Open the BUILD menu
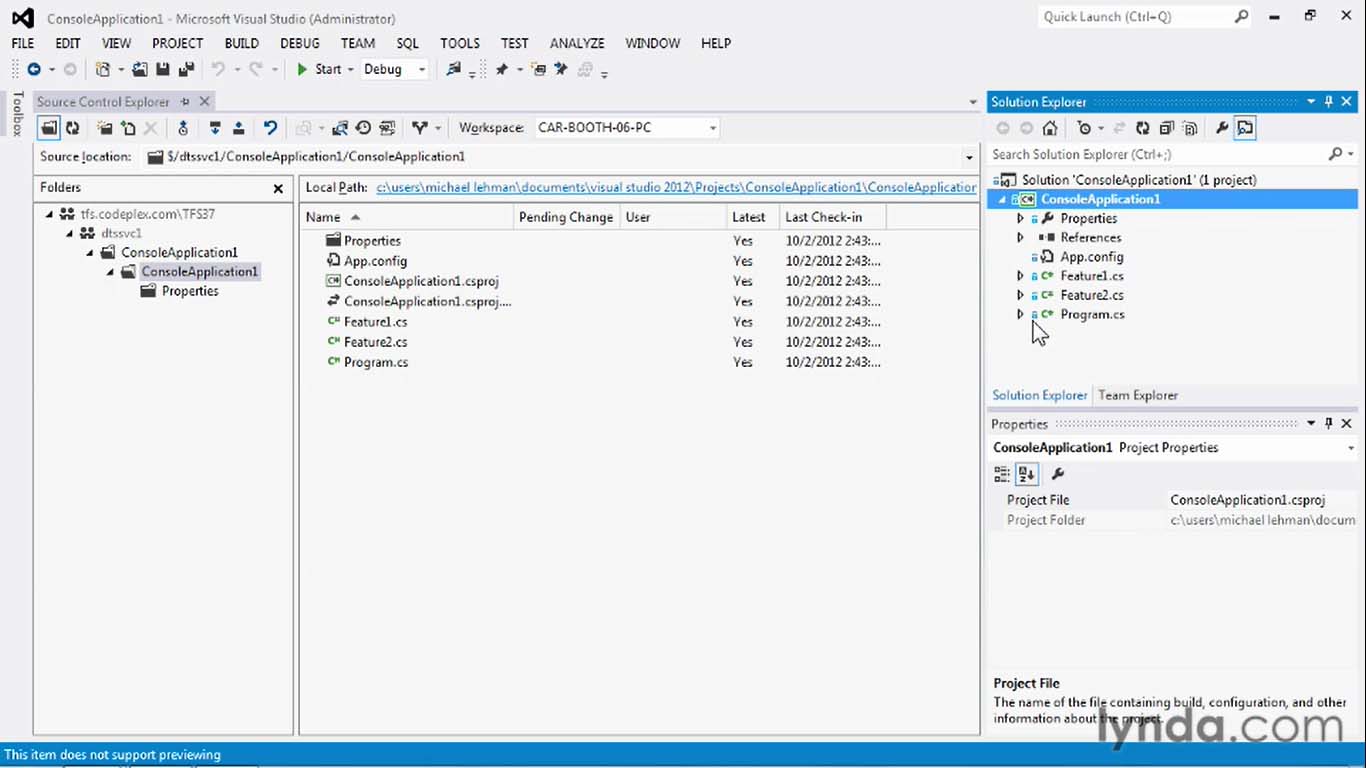 click(241, 43)
